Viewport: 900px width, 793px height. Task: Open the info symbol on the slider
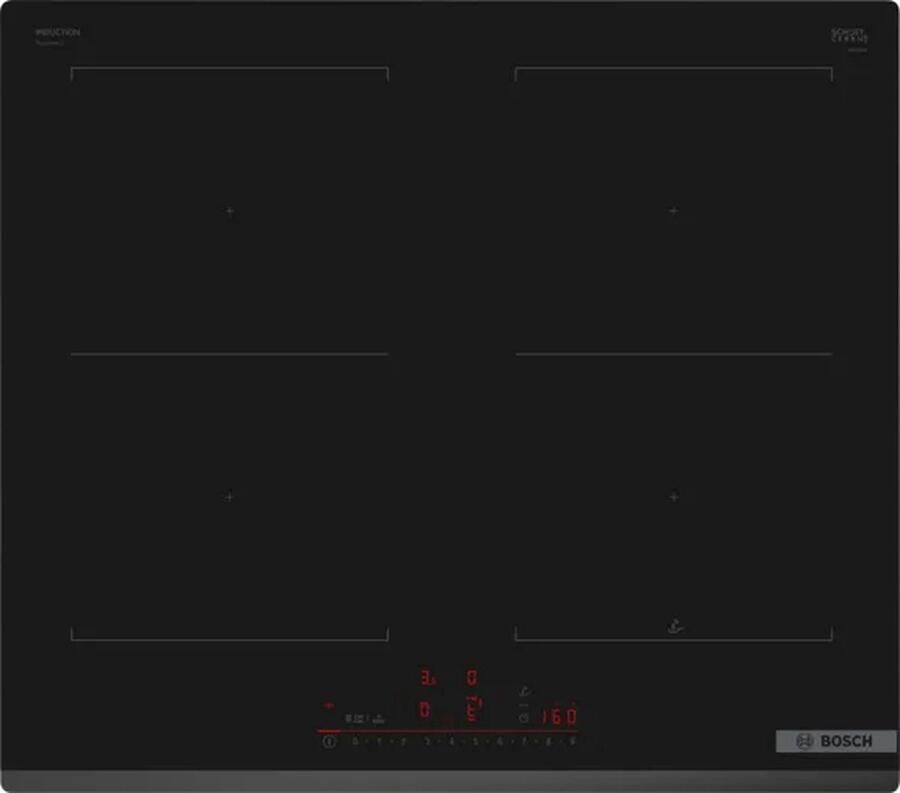click(x=328, y=742)
